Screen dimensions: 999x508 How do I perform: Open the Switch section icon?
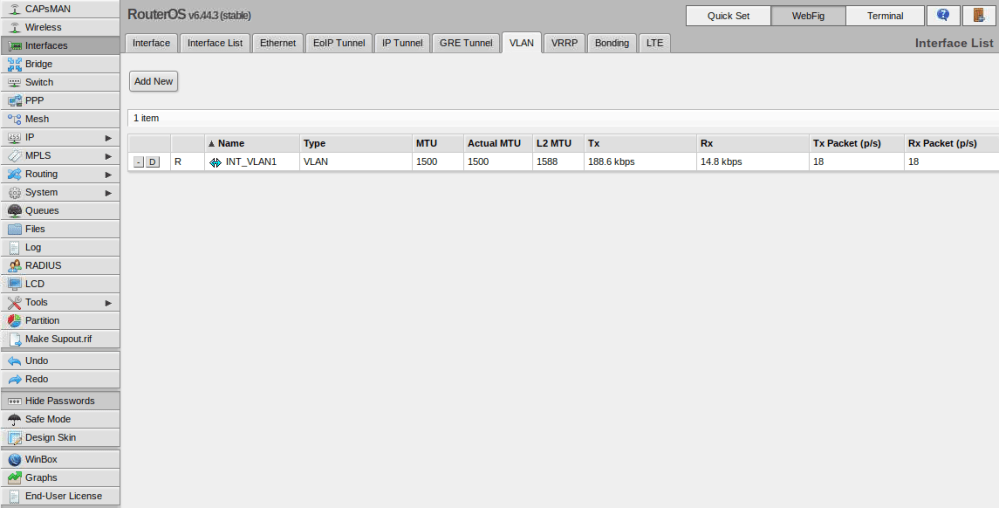pos(15,82)
